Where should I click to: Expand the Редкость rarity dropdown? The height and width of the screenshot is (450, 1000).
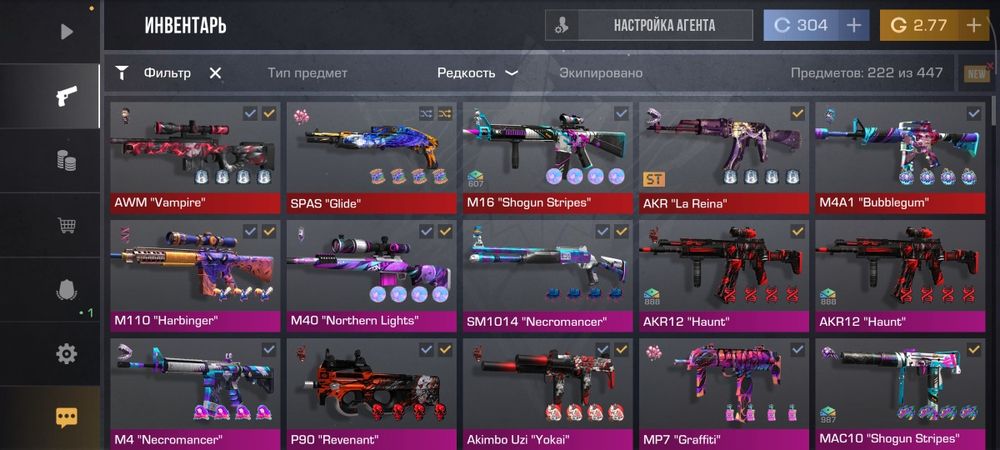(x=477, y=73)
